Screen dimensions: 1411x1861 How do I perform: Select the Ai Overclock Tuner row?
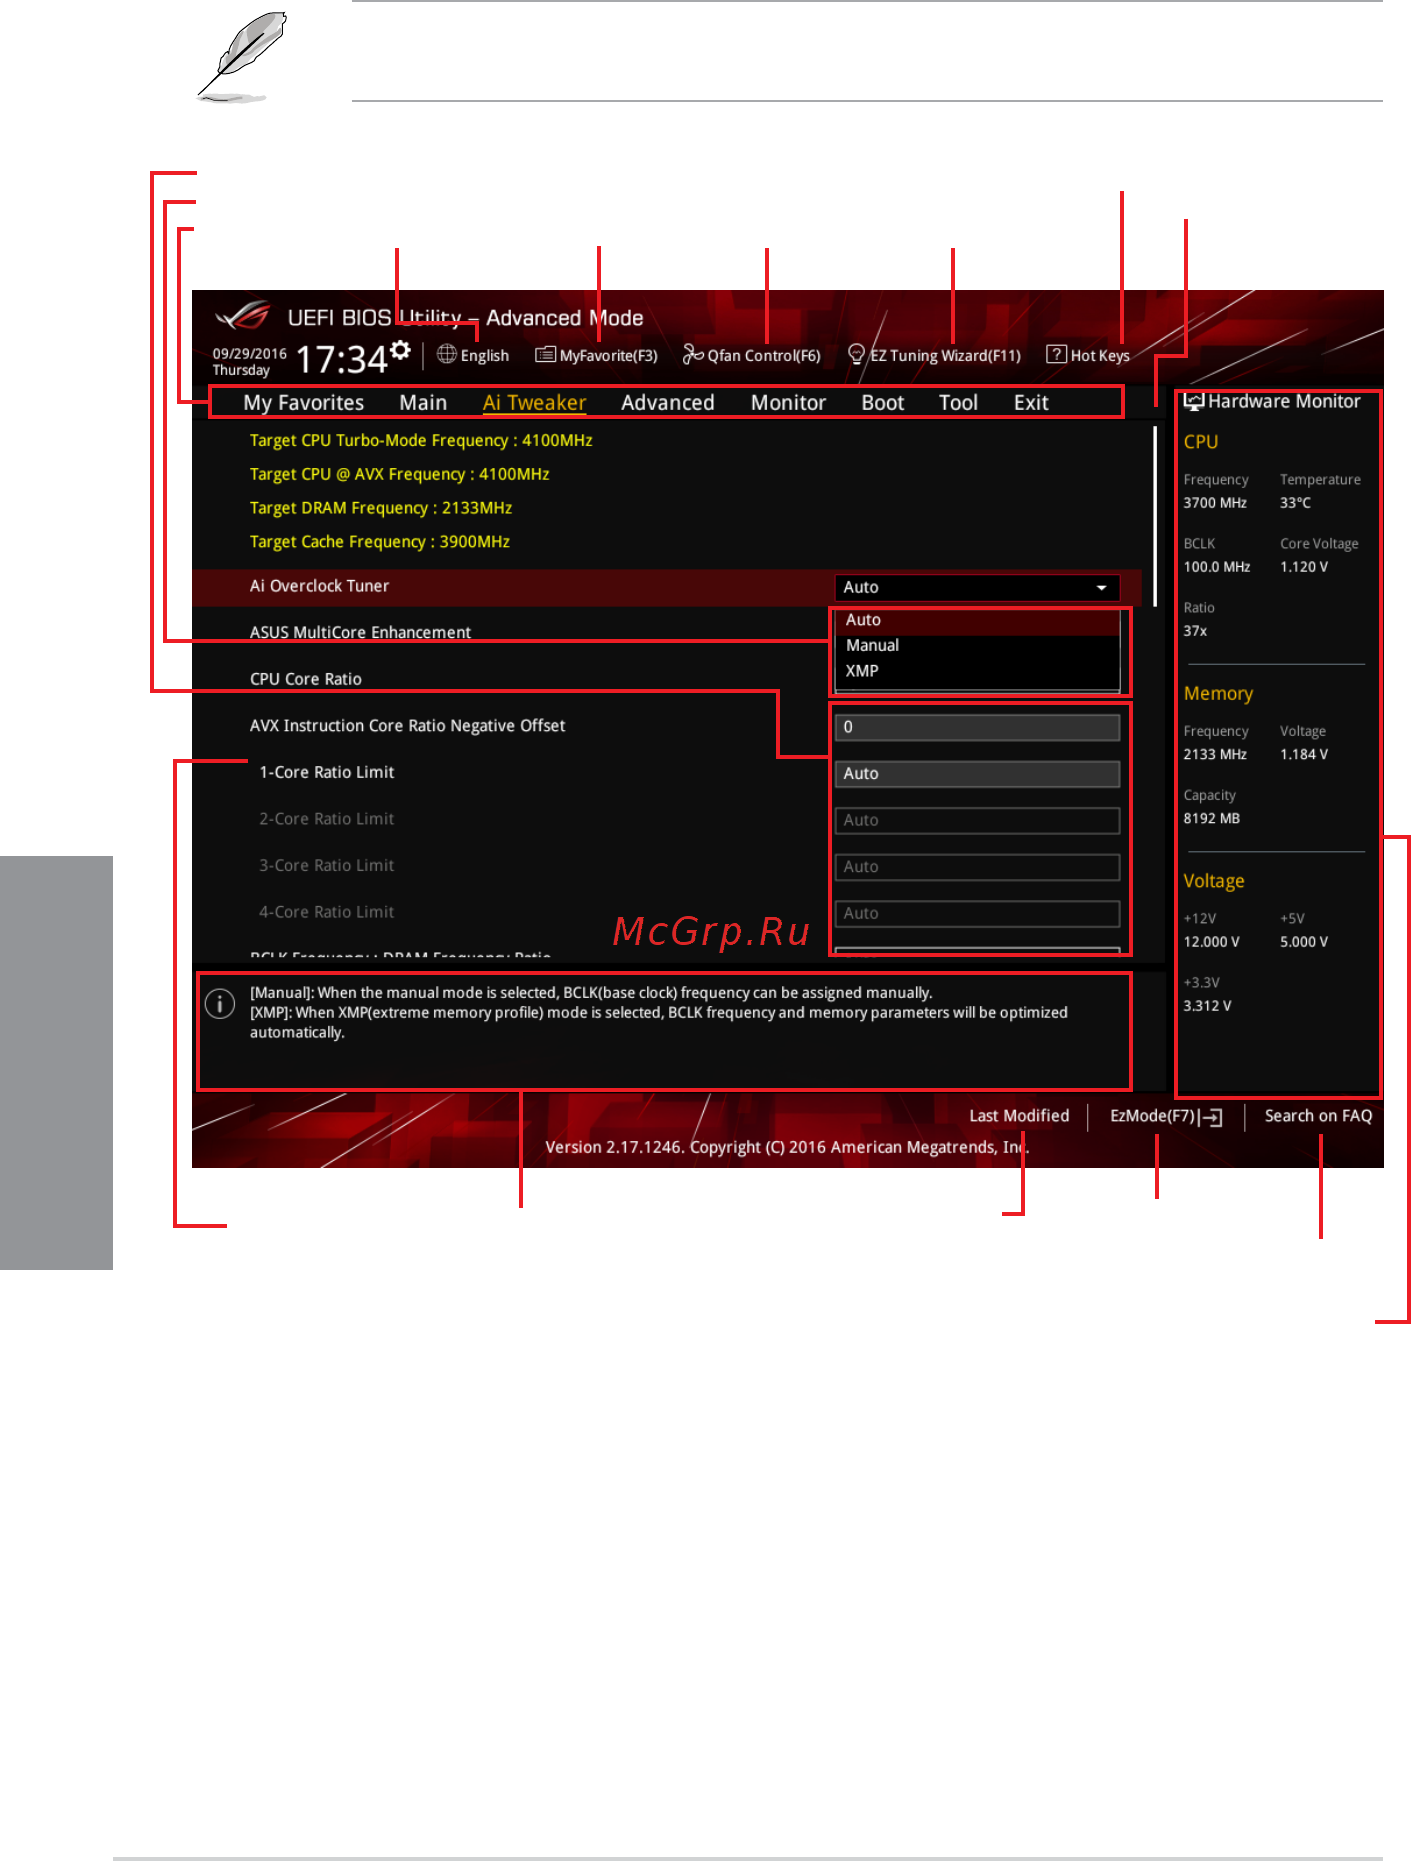[666, 587]
